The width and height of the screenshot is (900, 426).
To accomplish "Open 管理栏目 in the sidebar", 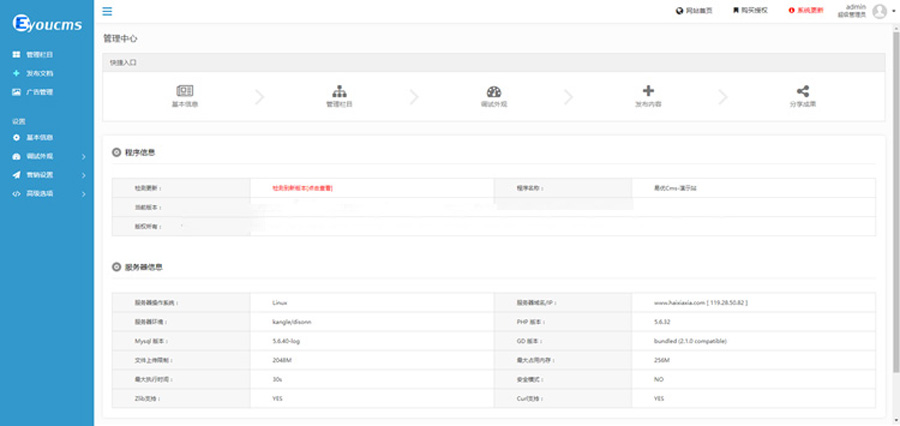I will [x=39, y=55].
